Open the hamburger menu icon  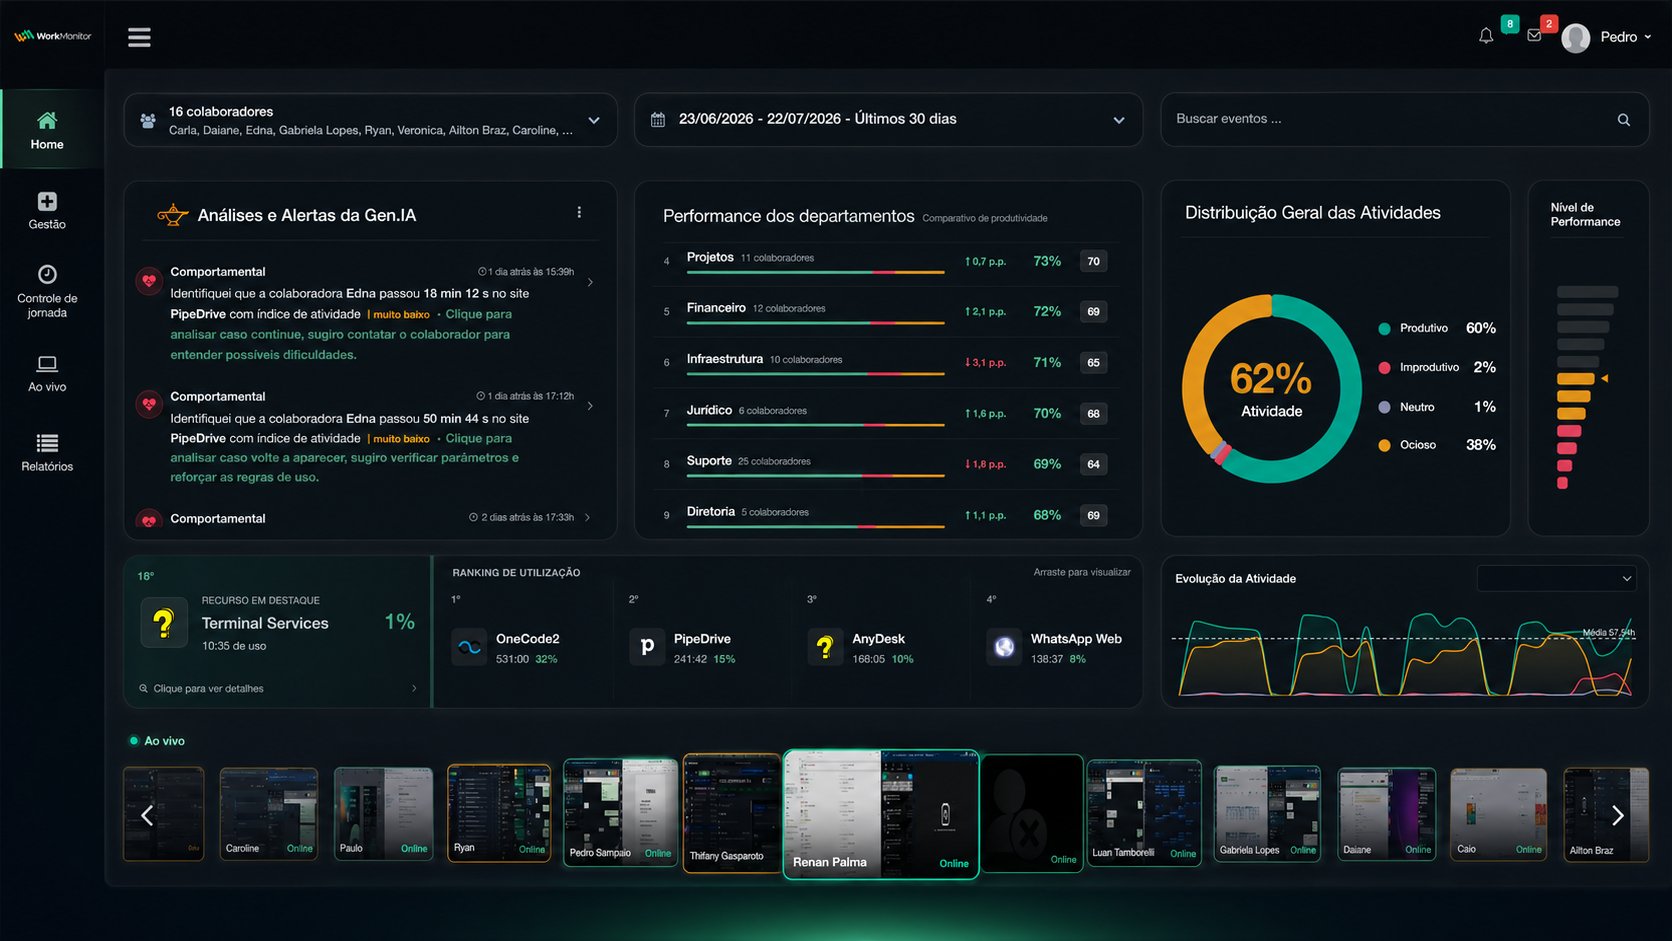tap(139, 37)
